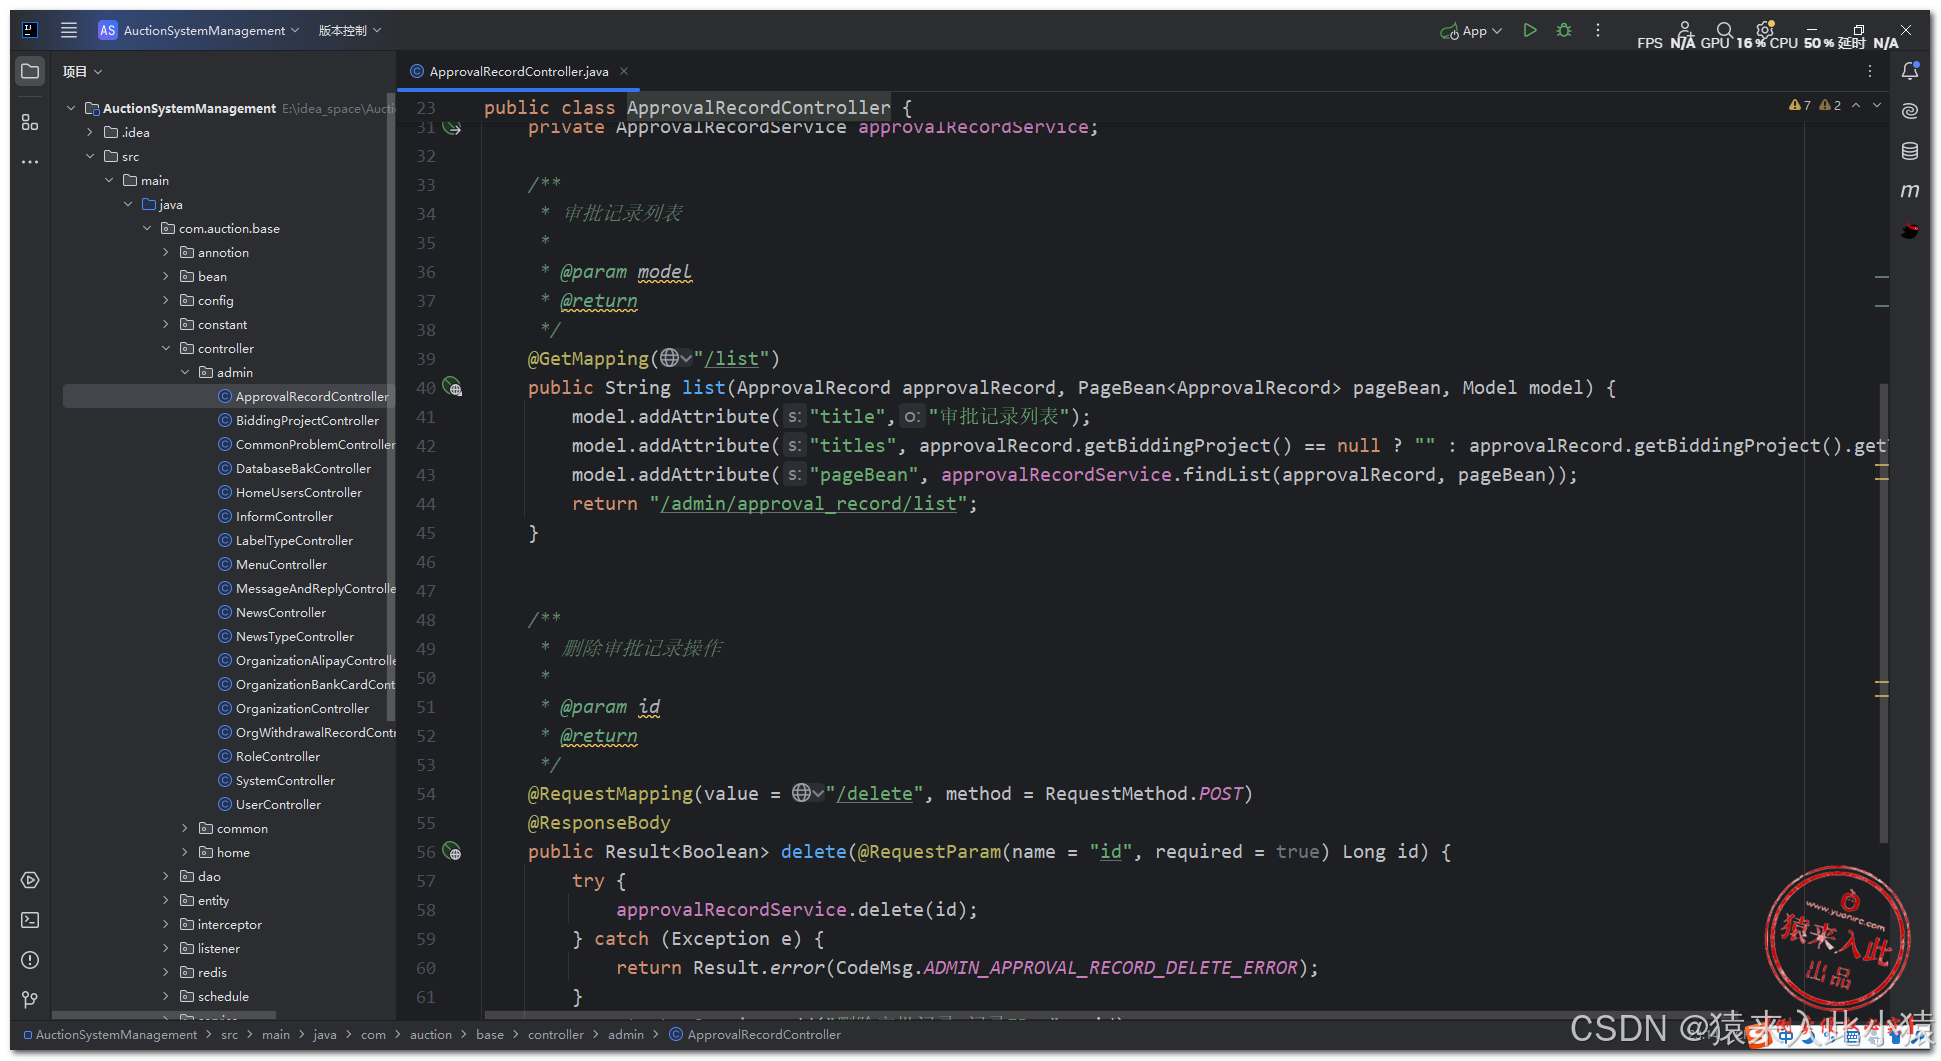Go to next highlighted problem arrow
Viewport: 1941px width, 1061px height.
1877,105
